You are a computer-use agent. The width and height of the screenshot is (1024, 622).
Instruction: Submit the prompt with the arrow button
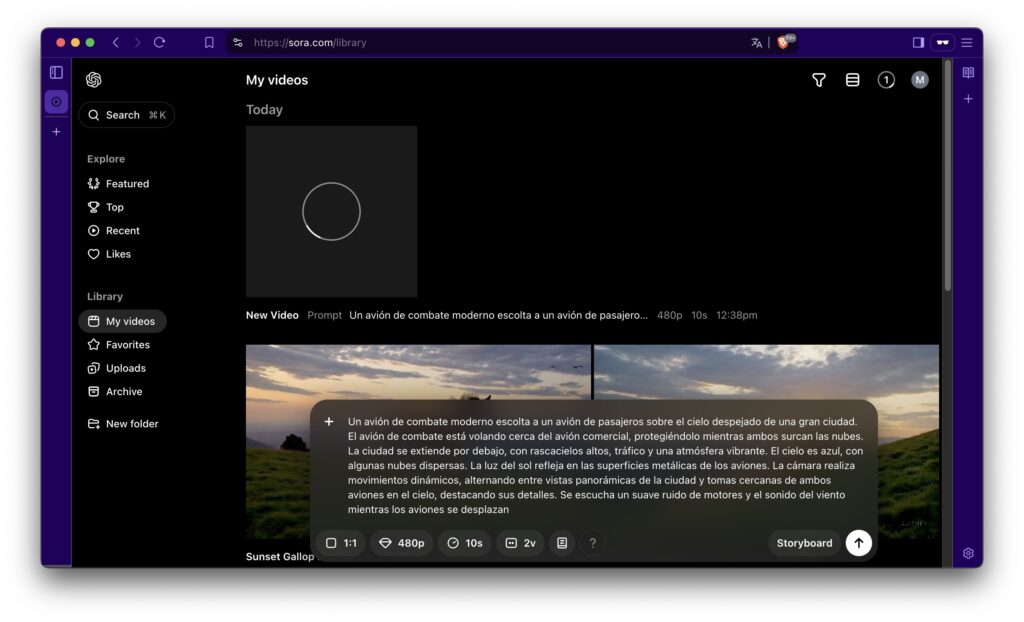point(859,543)
